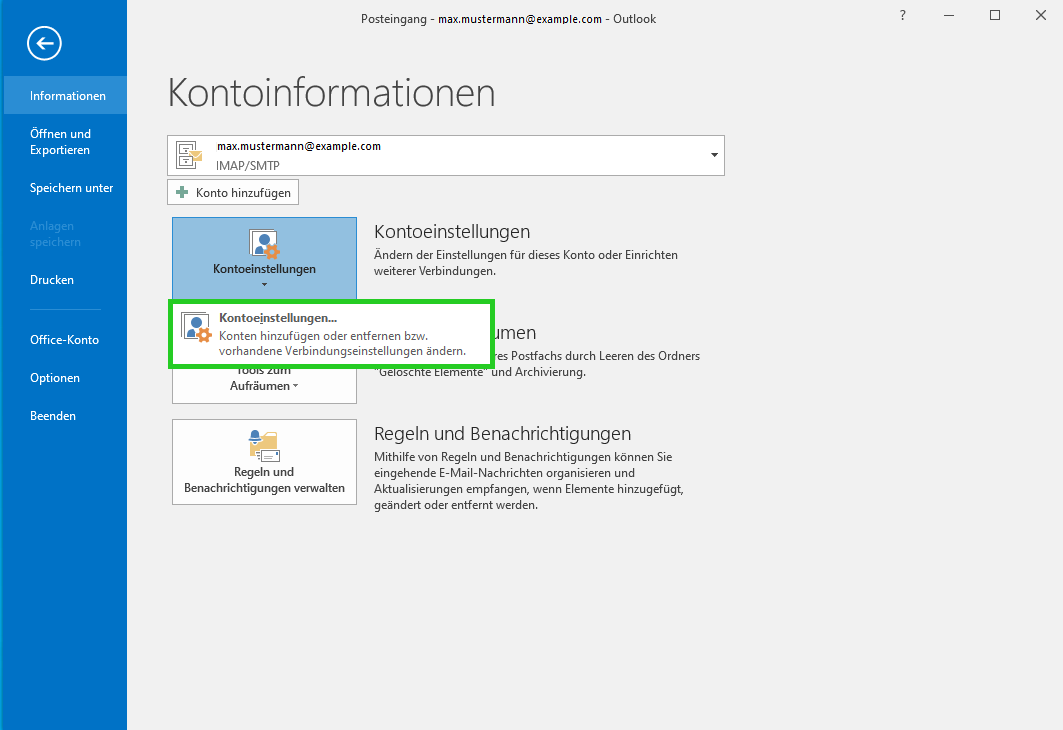Click the rules bell-and-folder icon
1063x730 pixels.
pyautogui.click(x=264, y=446)
